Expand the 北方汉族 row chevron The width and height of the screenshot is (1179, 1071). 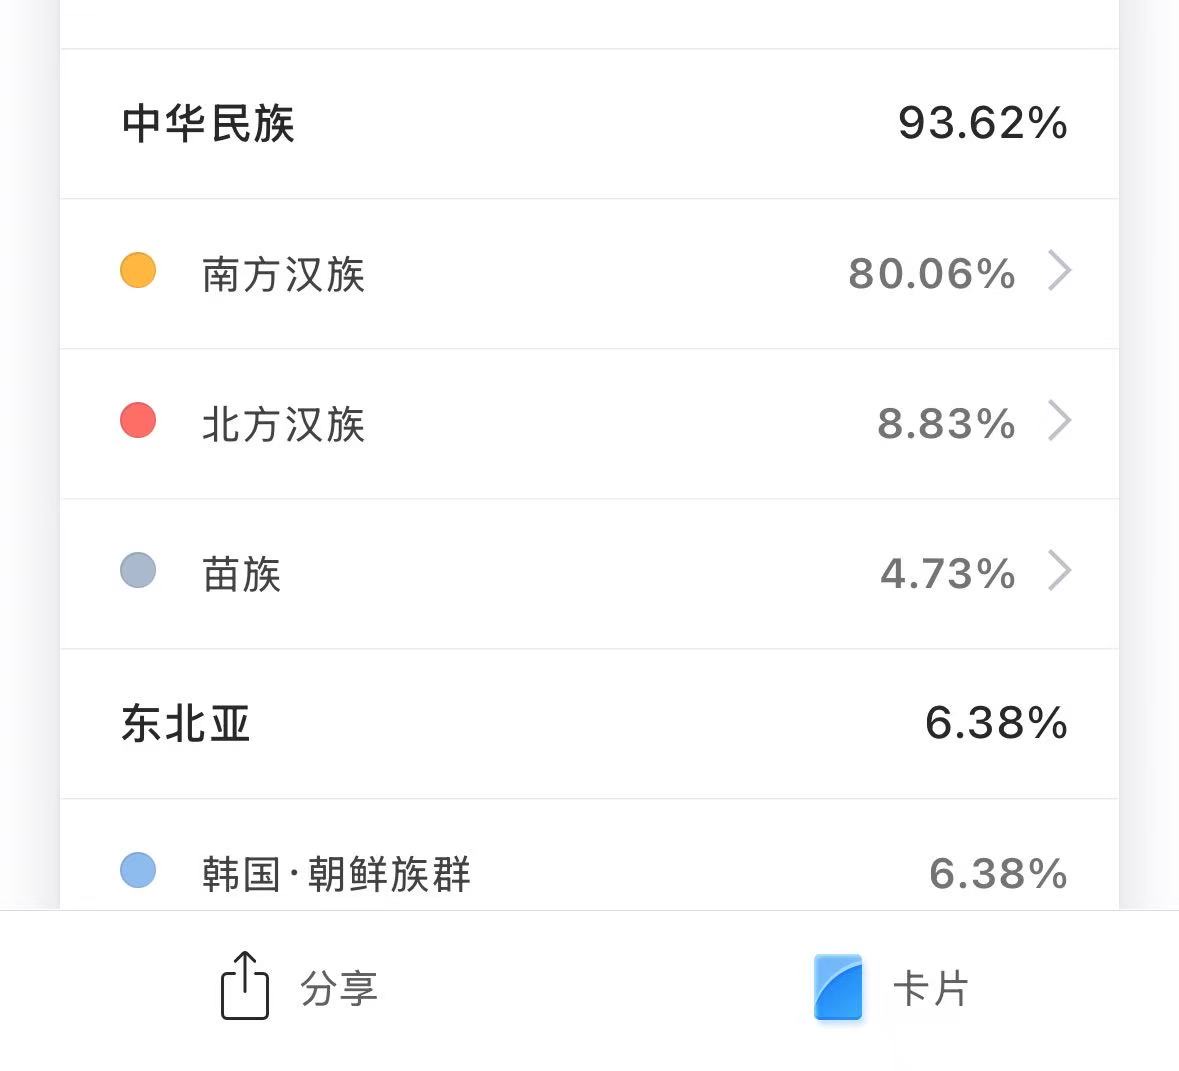pyautogui.click(x=1059, y=421)
